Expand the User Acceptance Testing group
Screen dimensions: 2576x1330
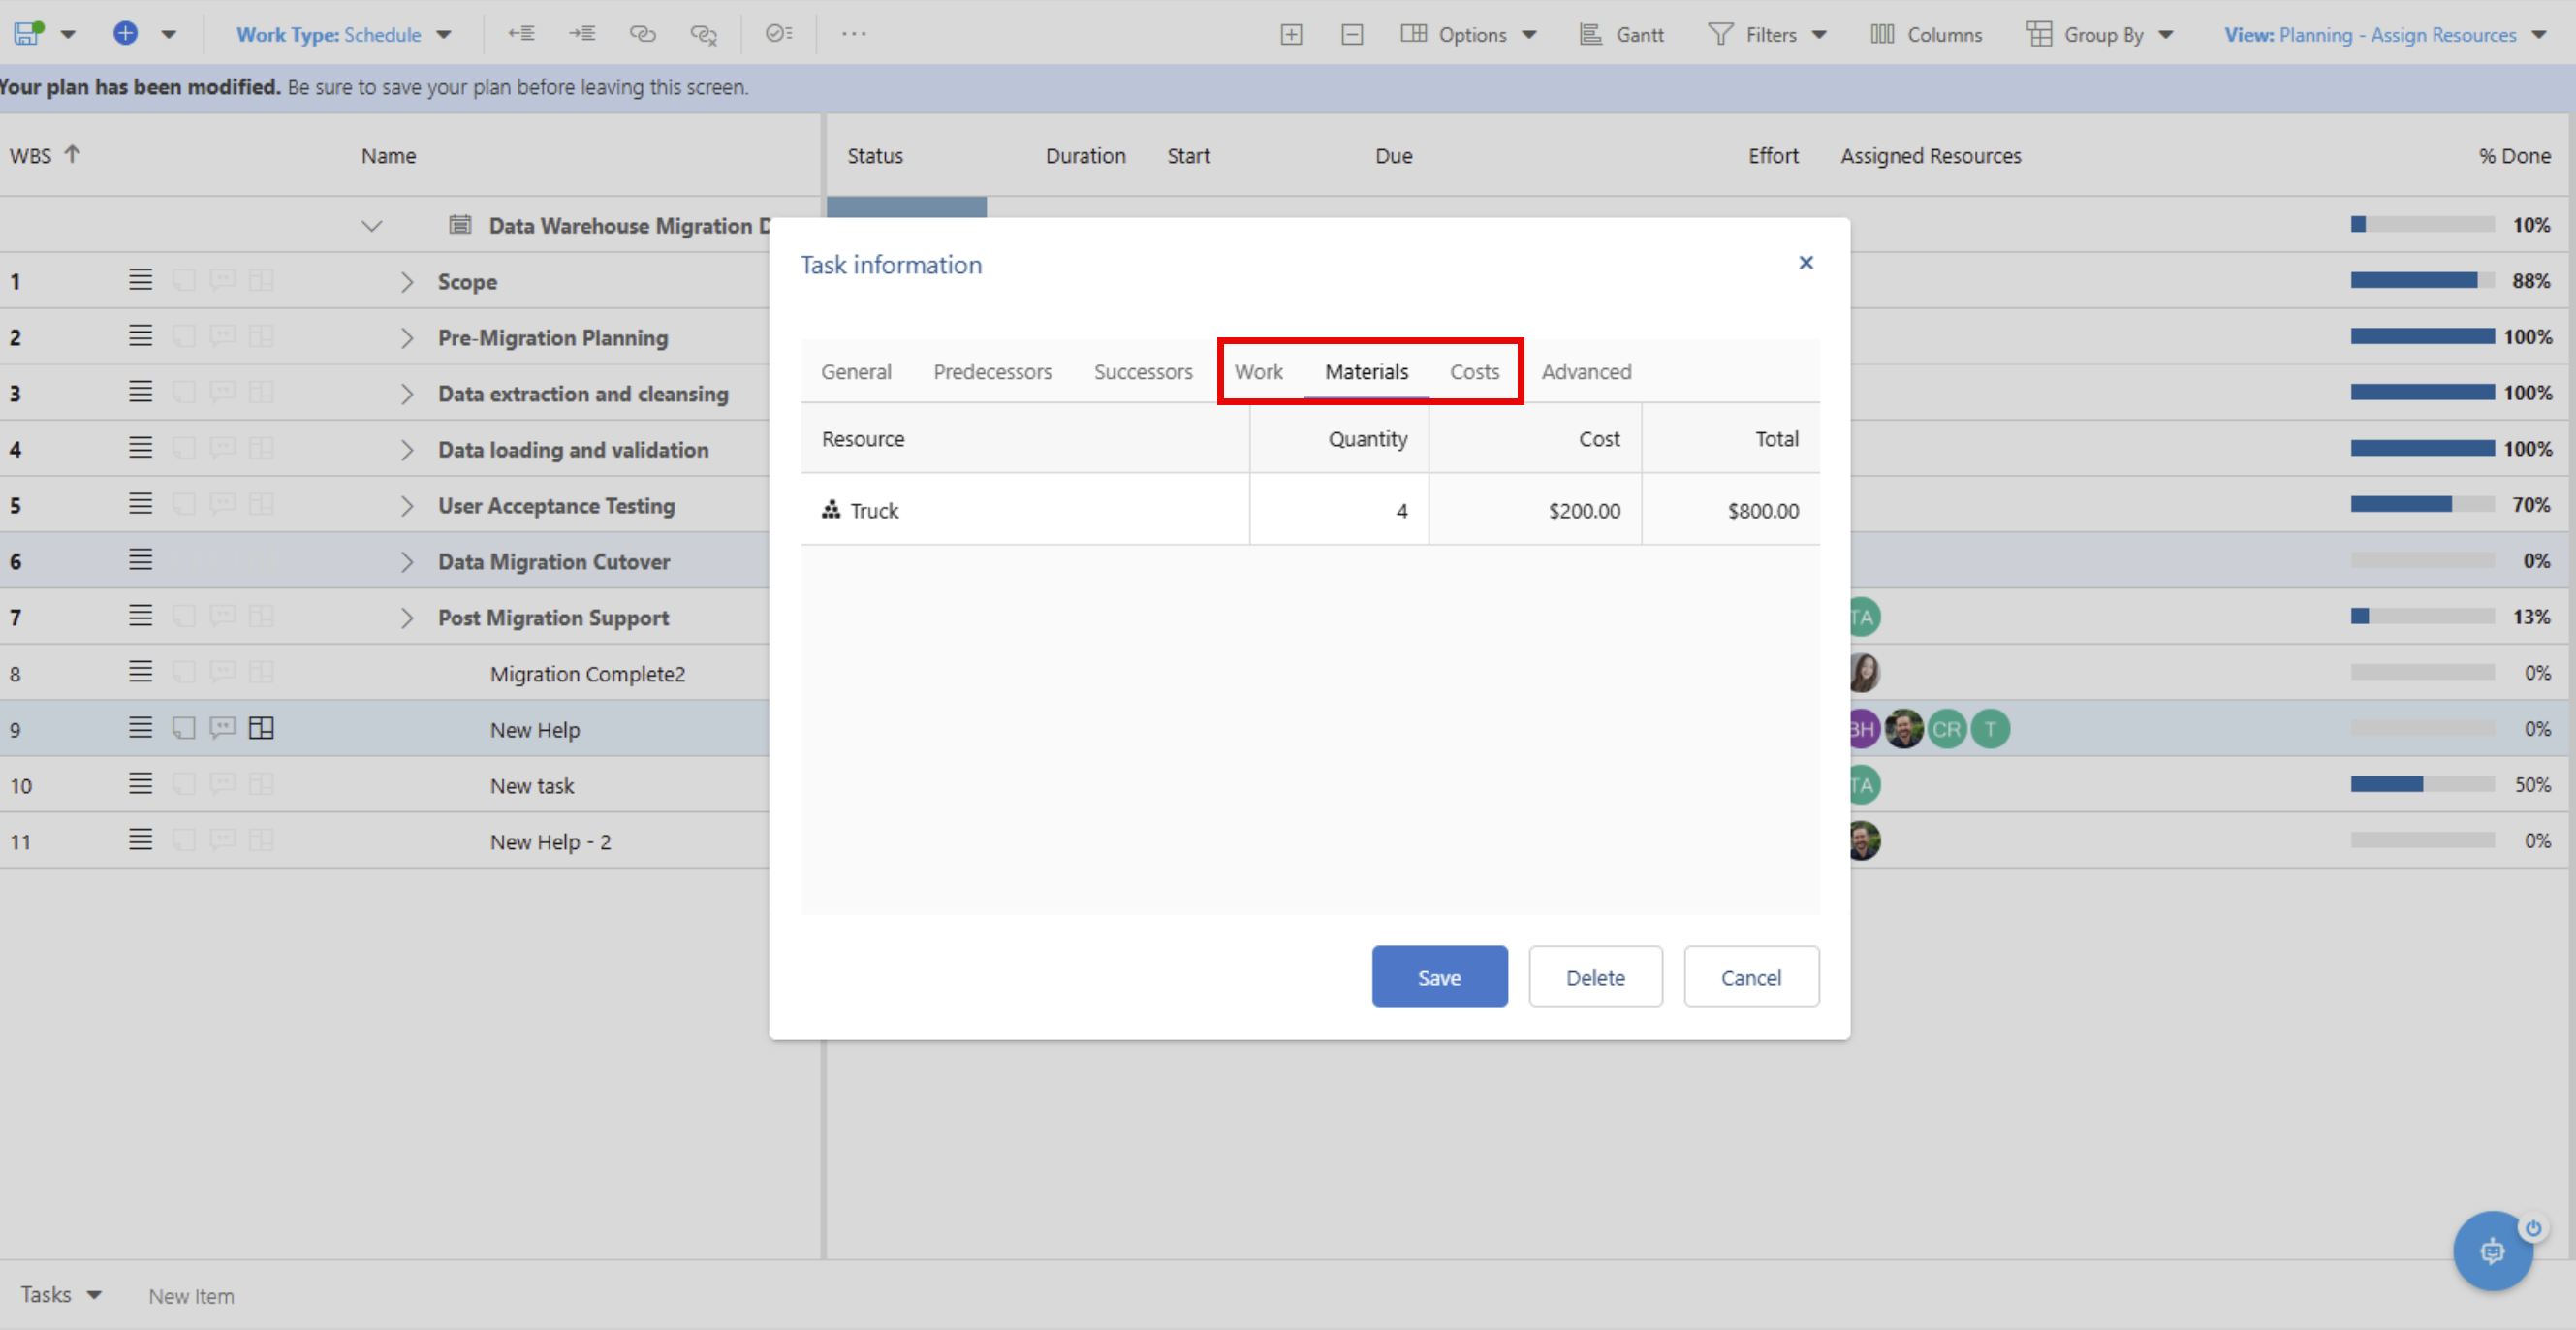point(406,506)
